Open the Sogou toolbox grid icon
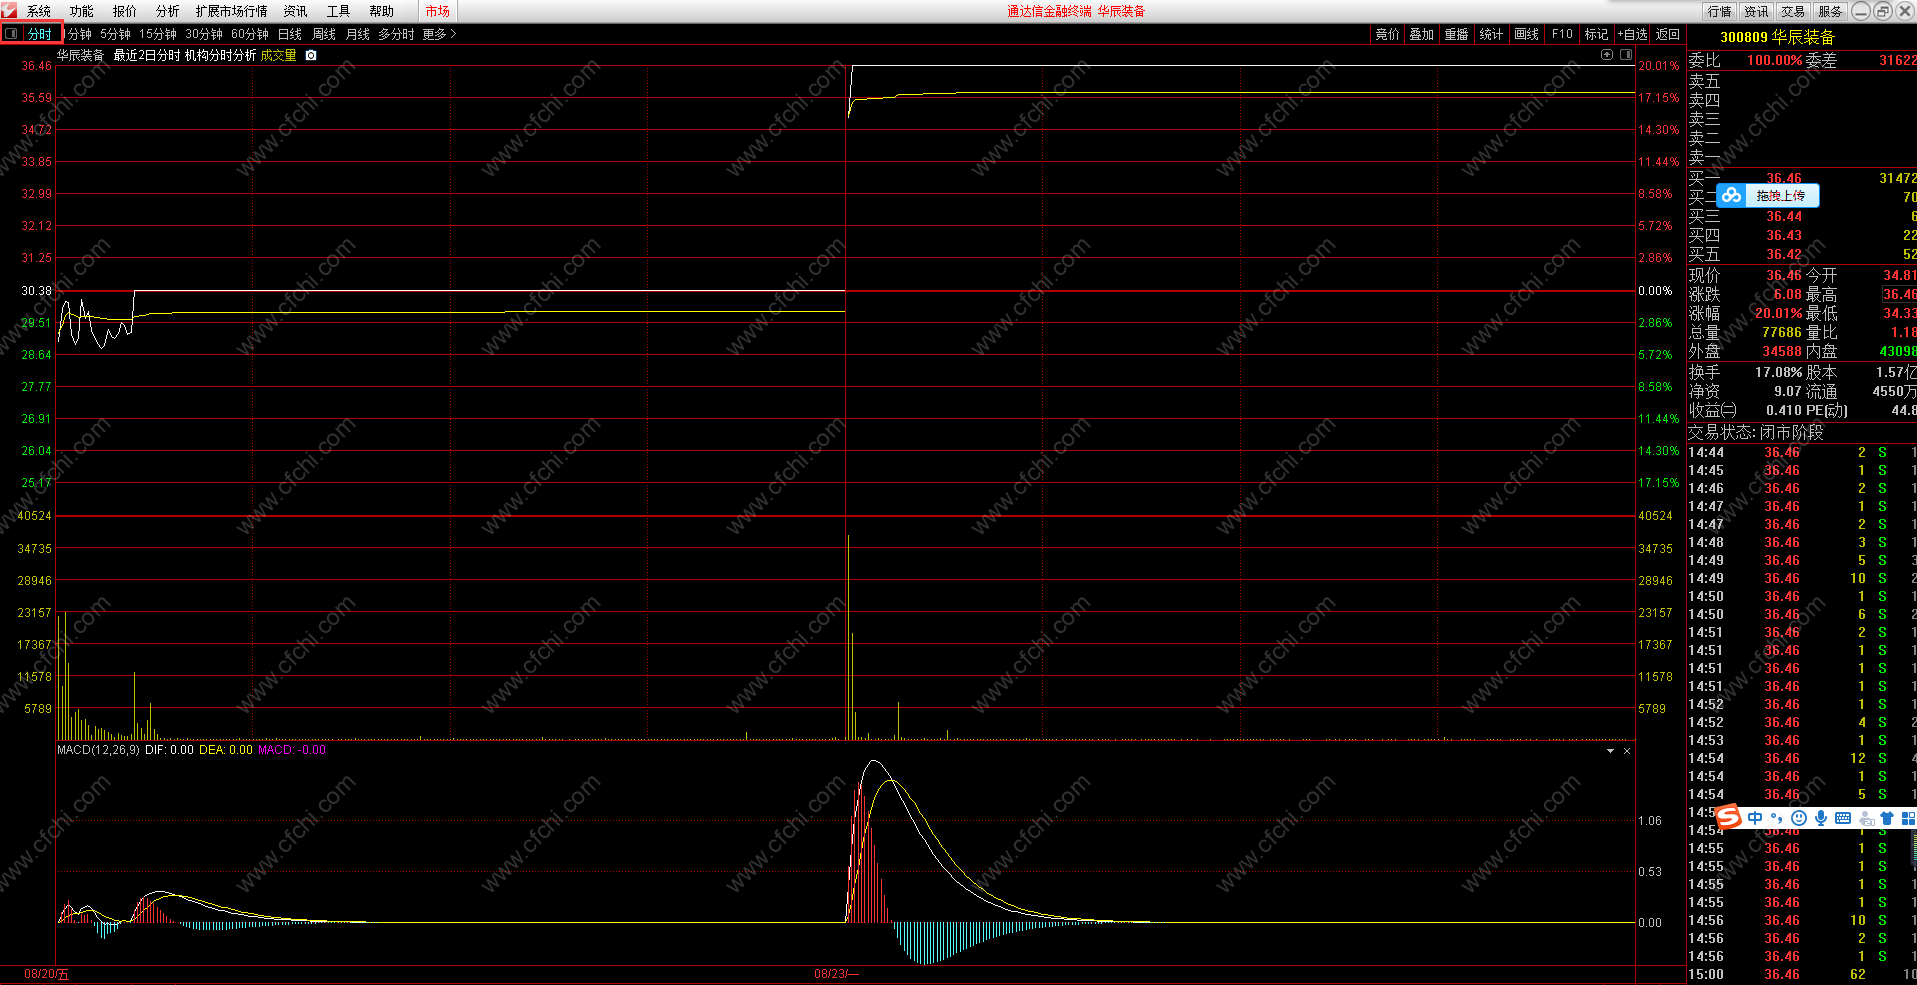The image size is (1917, 985). (1908, 818)
